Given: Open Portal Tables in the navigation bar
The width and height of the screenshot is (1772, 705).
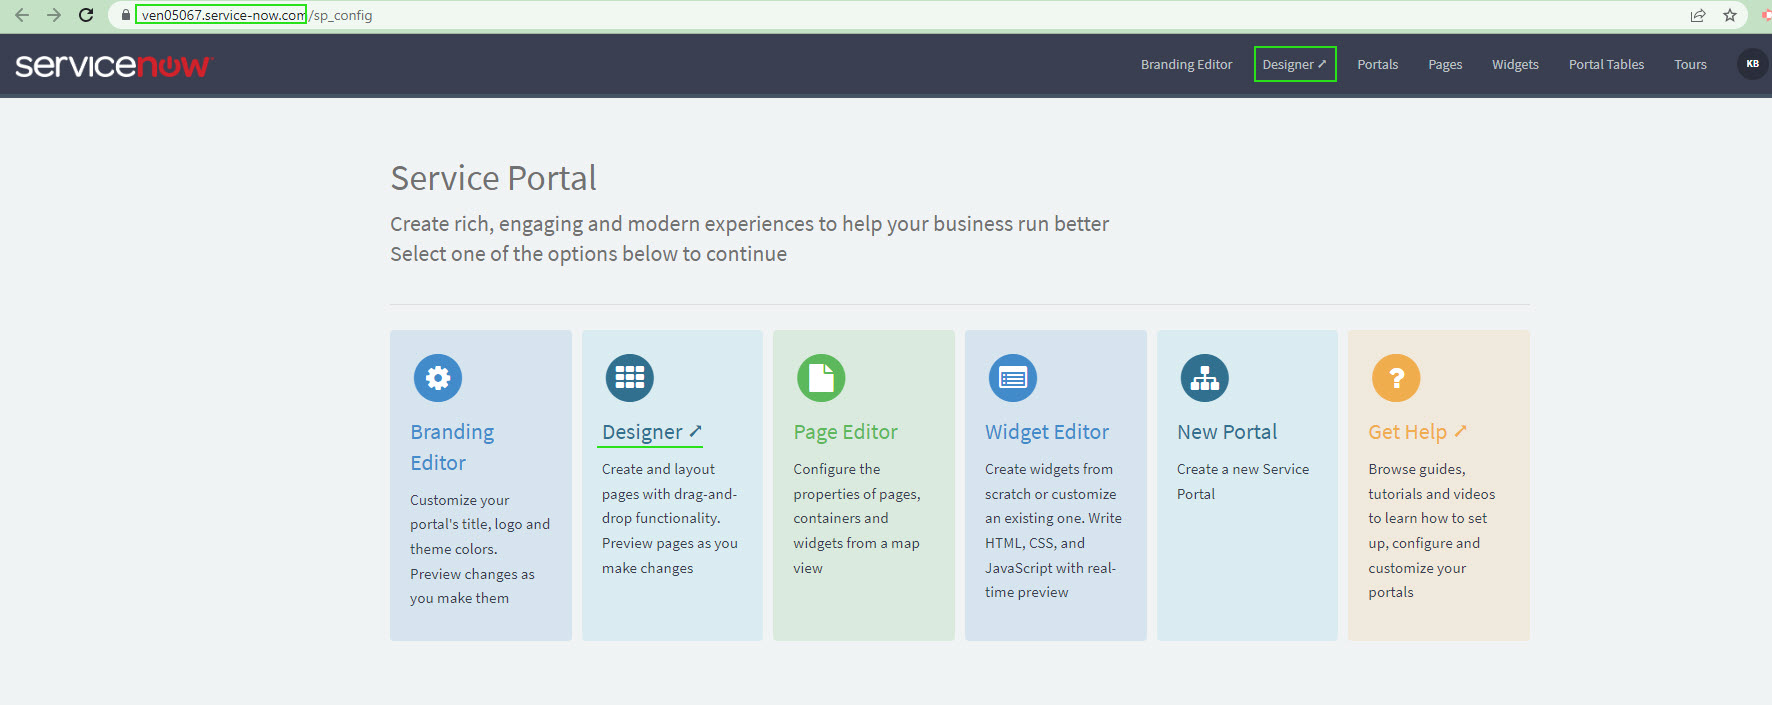Looking at the screenshot, I should click(1606, 64).
